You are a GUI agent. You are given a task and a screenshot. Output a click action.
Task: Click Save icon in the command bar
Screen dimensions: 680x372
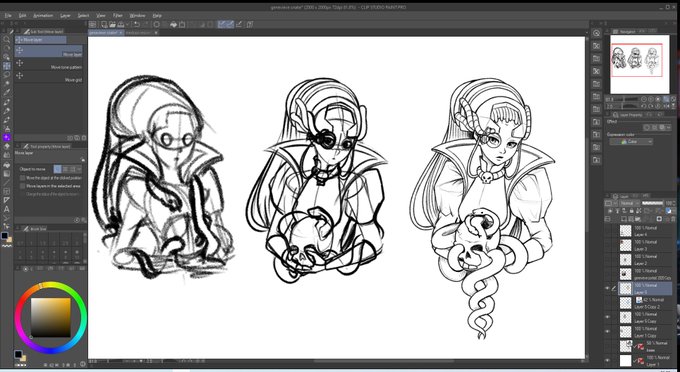click(x=121, y=24)
